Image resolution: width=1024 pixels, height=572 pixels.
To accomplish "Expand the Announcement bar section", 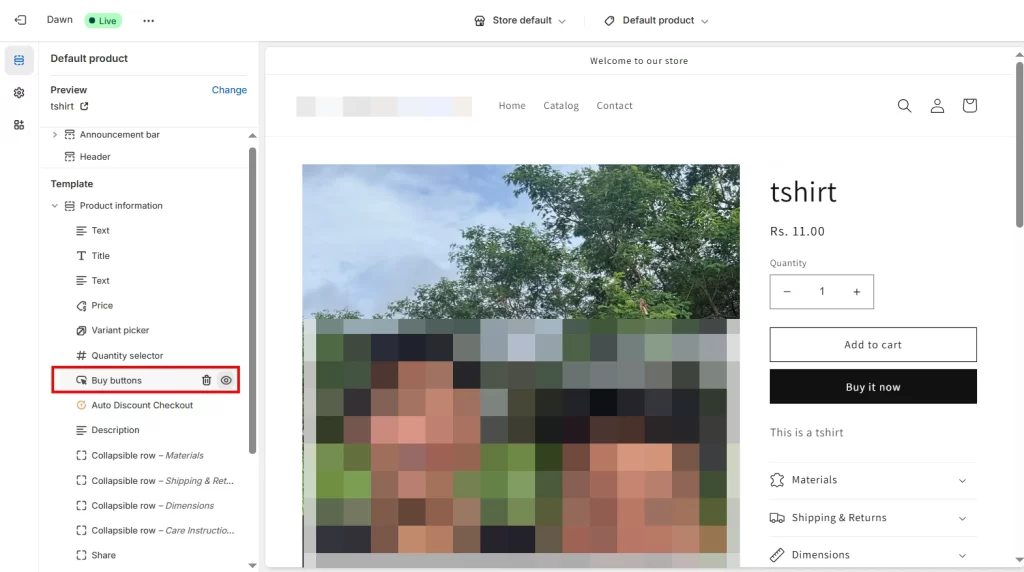I will pyautogui.click(x=55, y=135).
